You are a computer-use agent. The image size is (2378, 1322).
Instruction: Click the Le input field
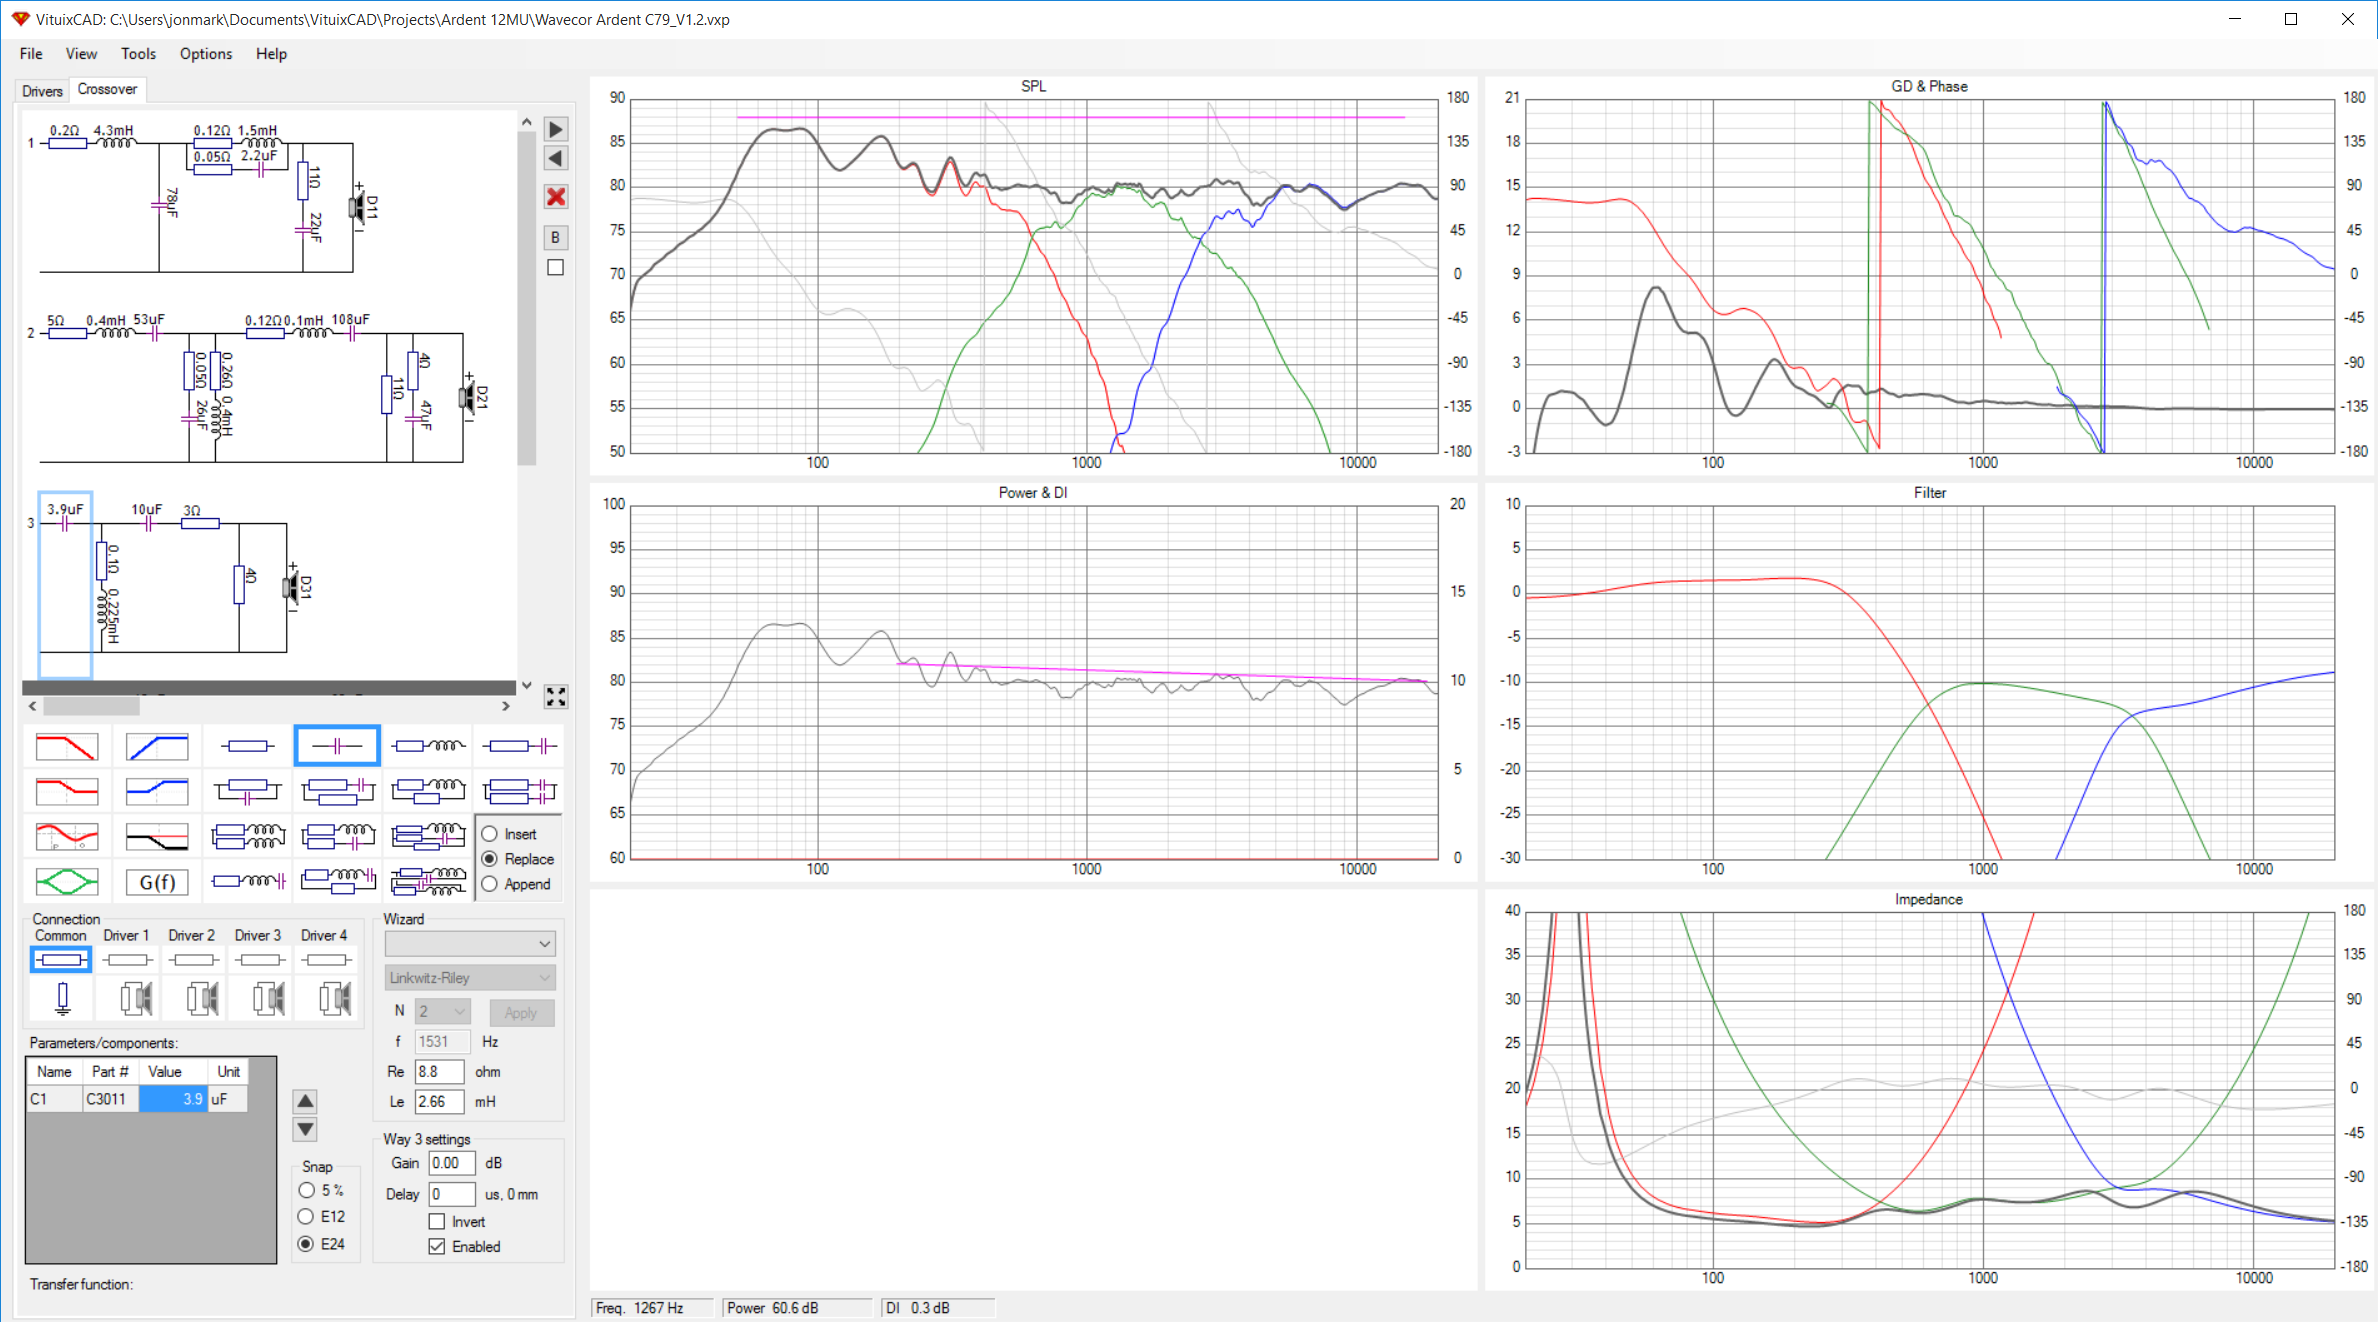coord(439,1101)
